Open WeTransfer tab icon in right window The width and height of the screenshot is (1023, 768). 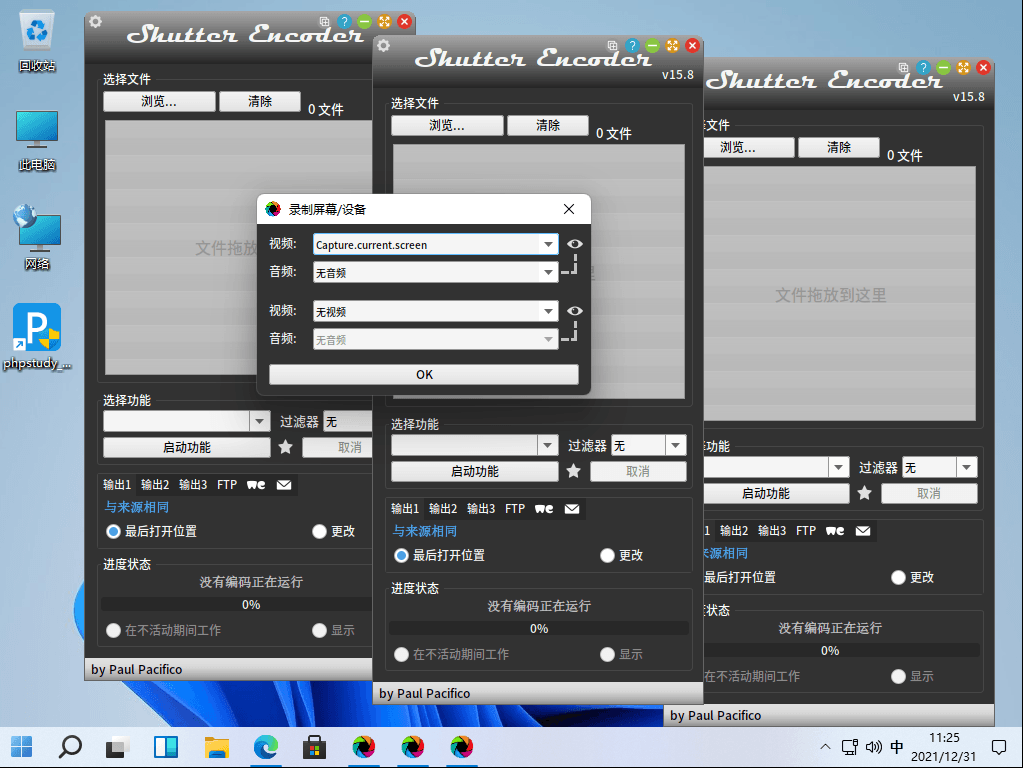[x=834, y=531]
